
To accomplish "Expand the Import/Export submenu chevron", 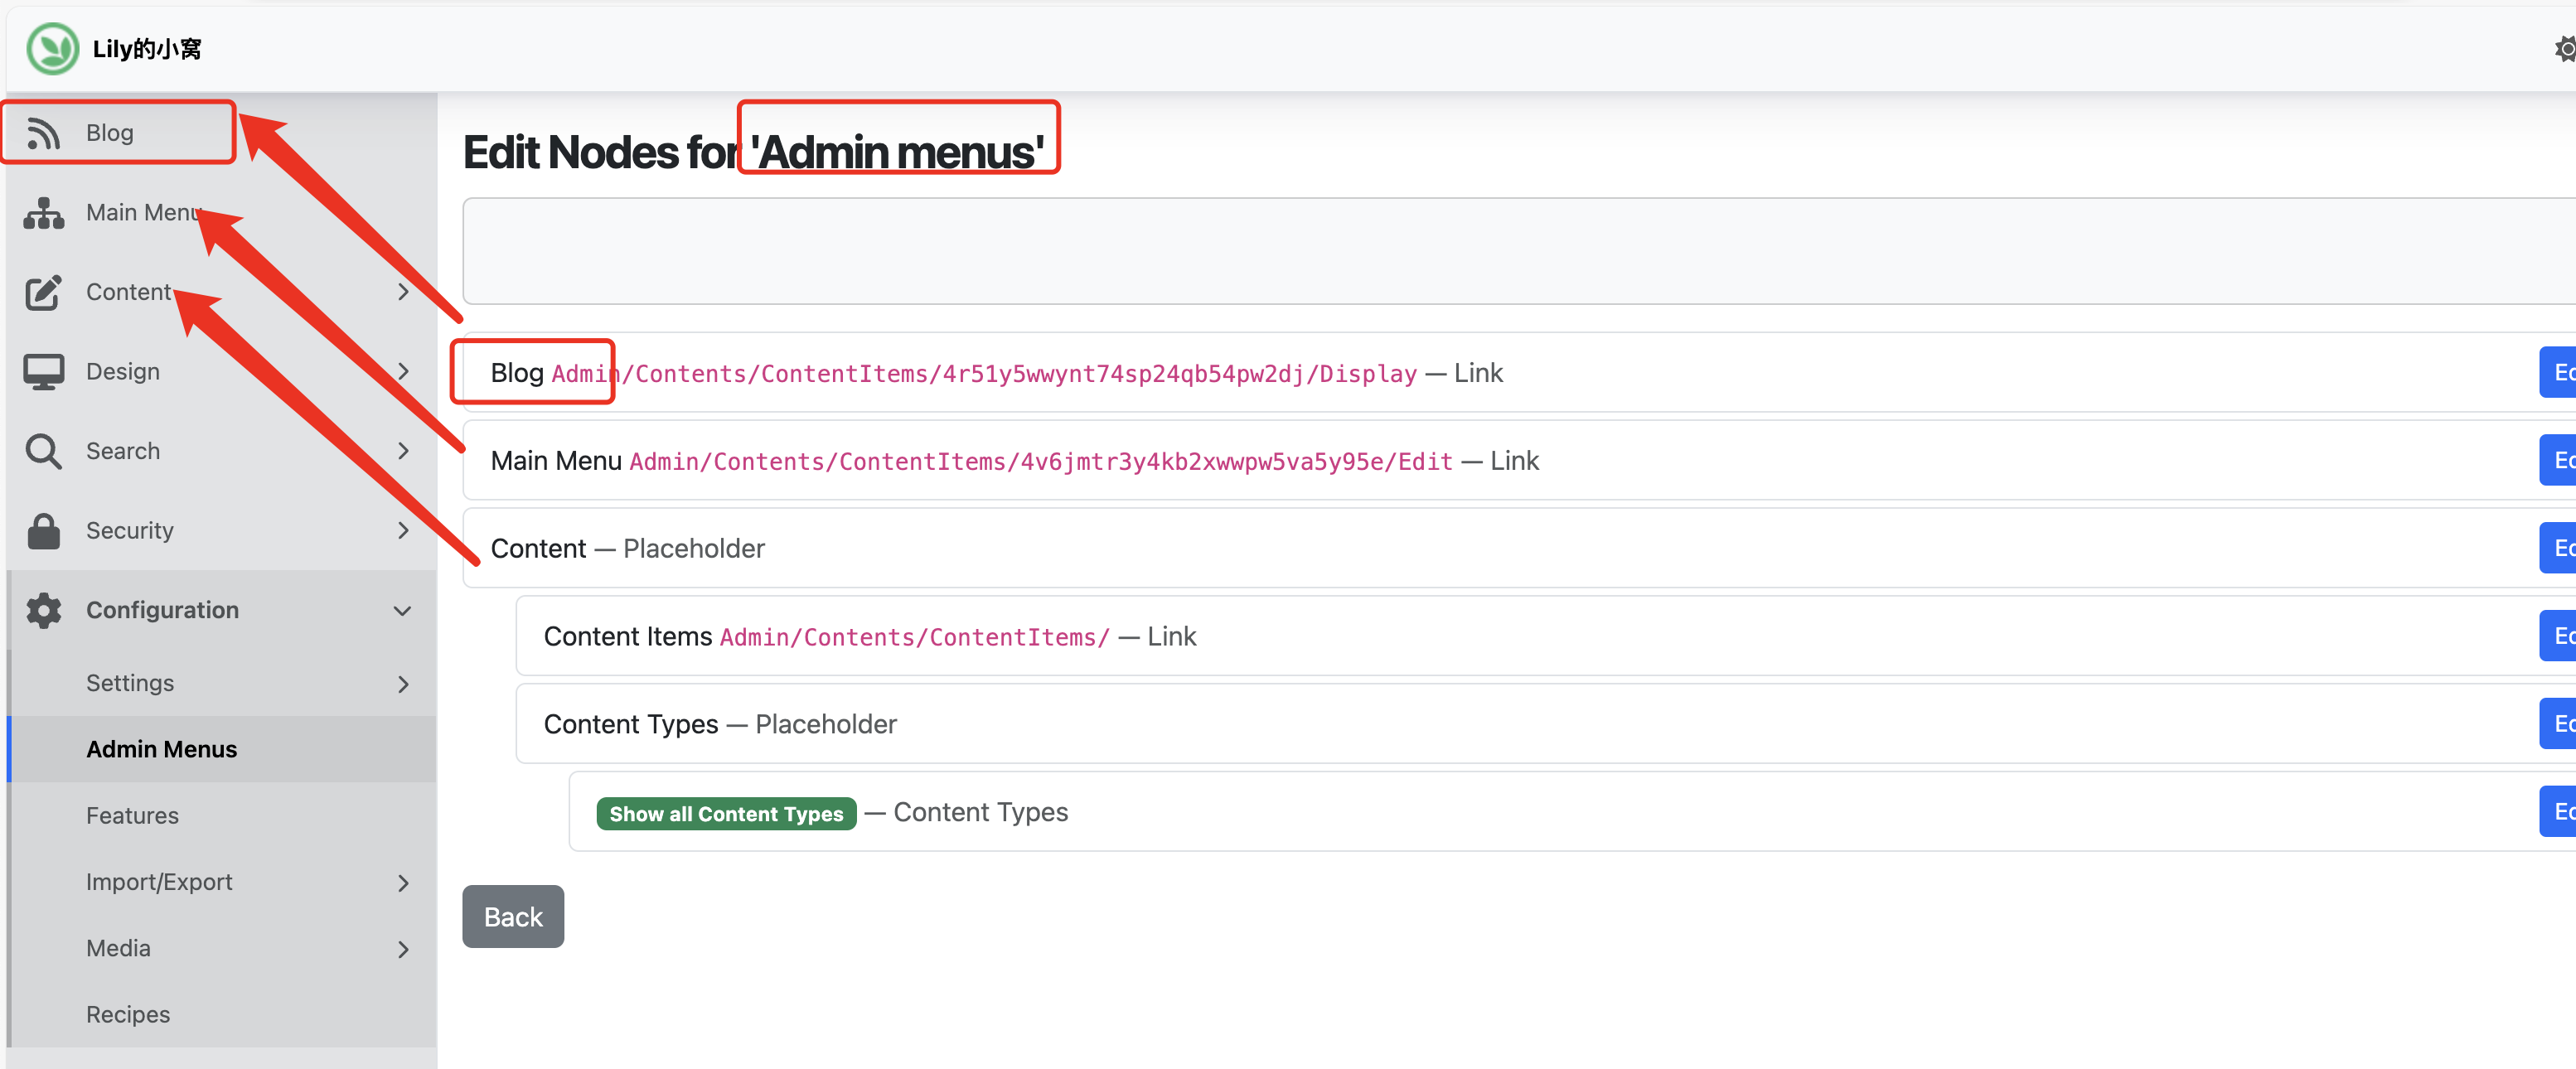I will pyautogui.click(x=403, y=883).
